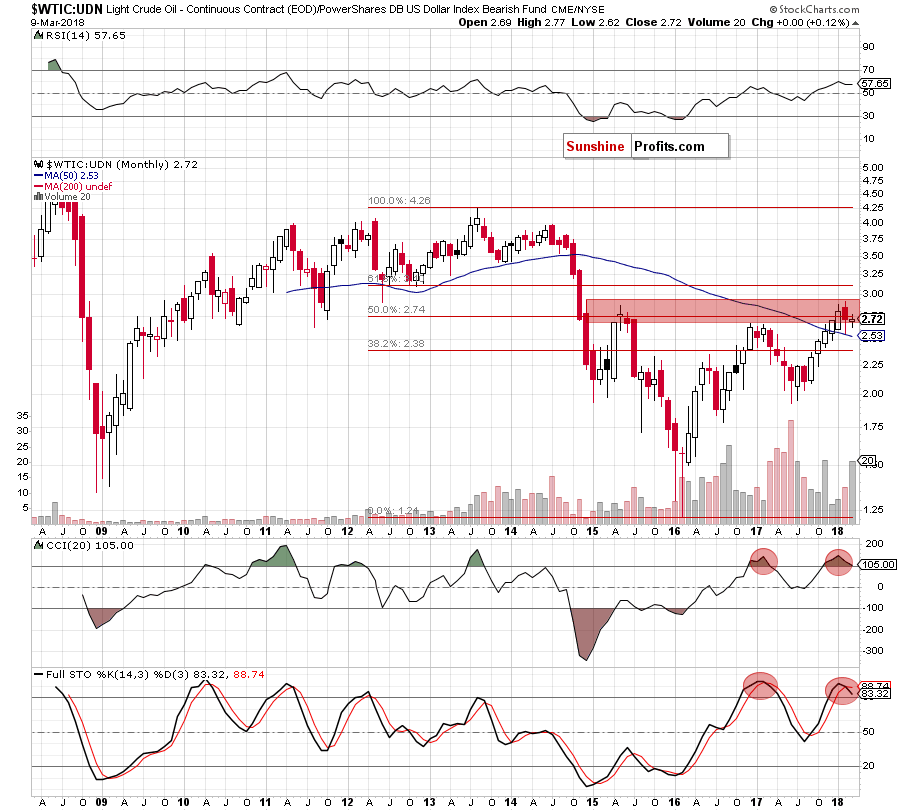Image resolution: width=900 pixels, height=811 pixels.
Task: Click the 90 RSI axis label
Action: click(869, 47)
